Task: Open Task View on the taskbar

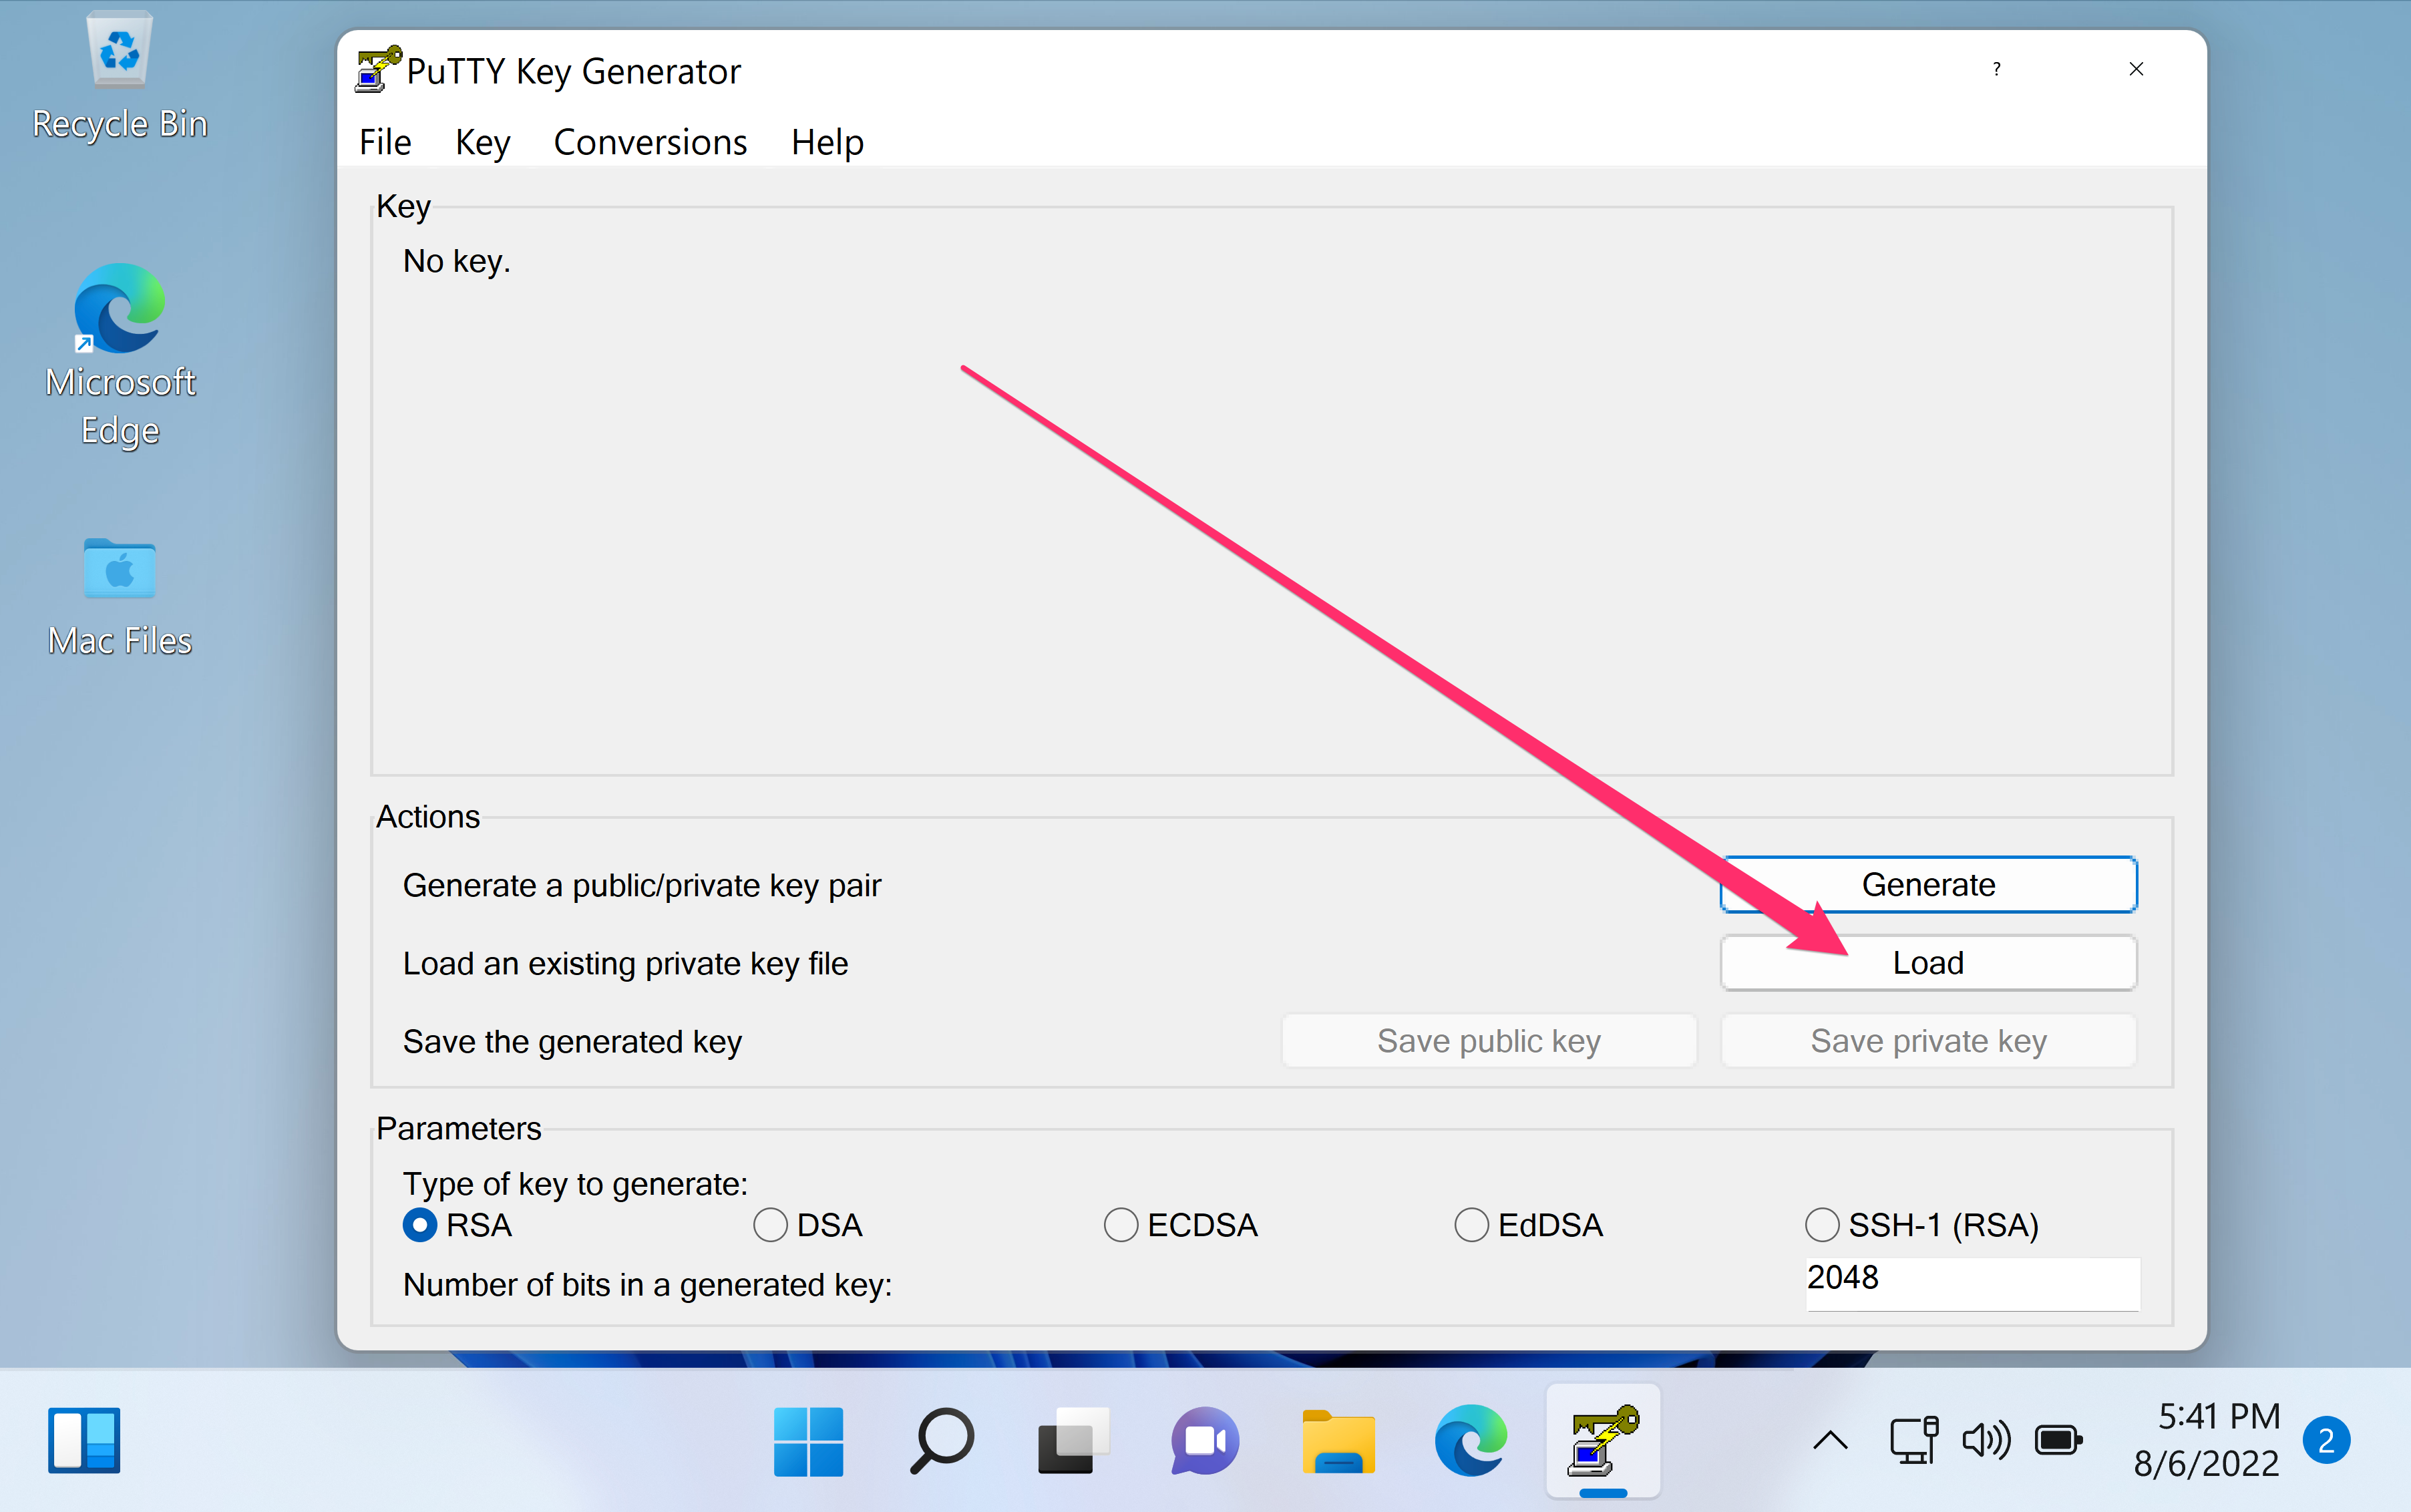Action: click(1073, 1441)
